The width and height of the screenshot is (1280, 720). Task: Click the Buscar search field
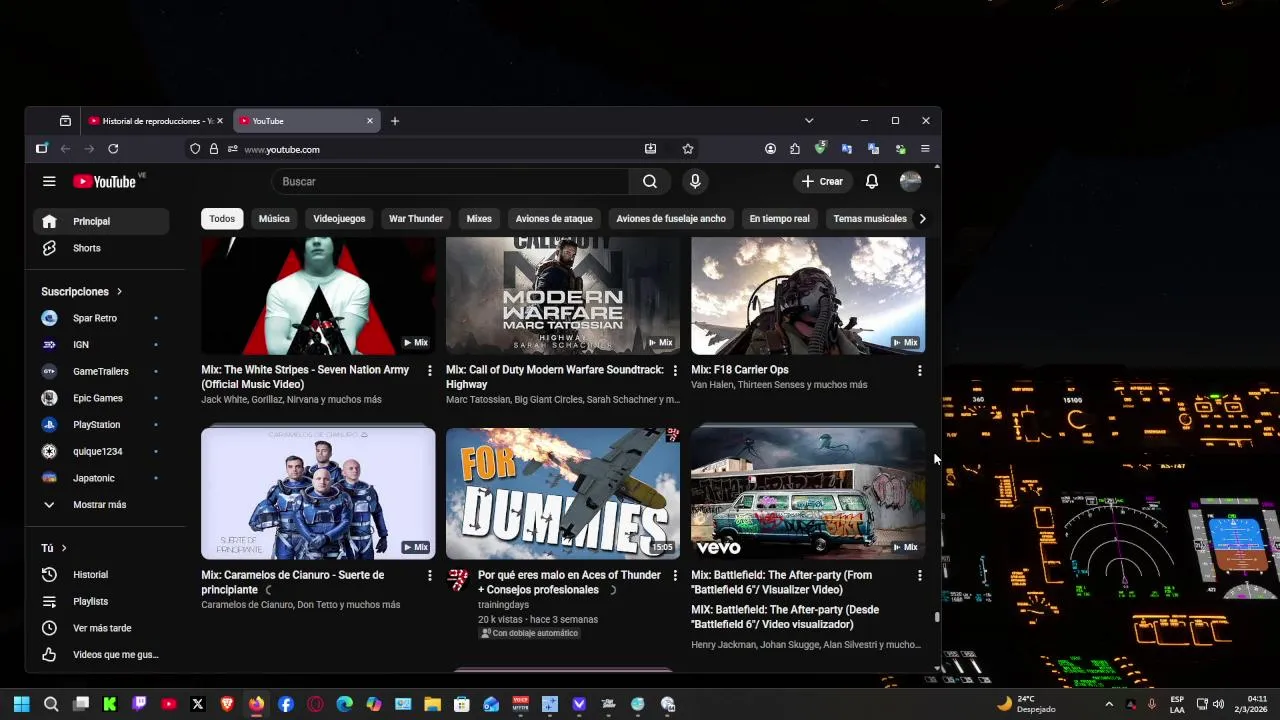click(450, 181)
